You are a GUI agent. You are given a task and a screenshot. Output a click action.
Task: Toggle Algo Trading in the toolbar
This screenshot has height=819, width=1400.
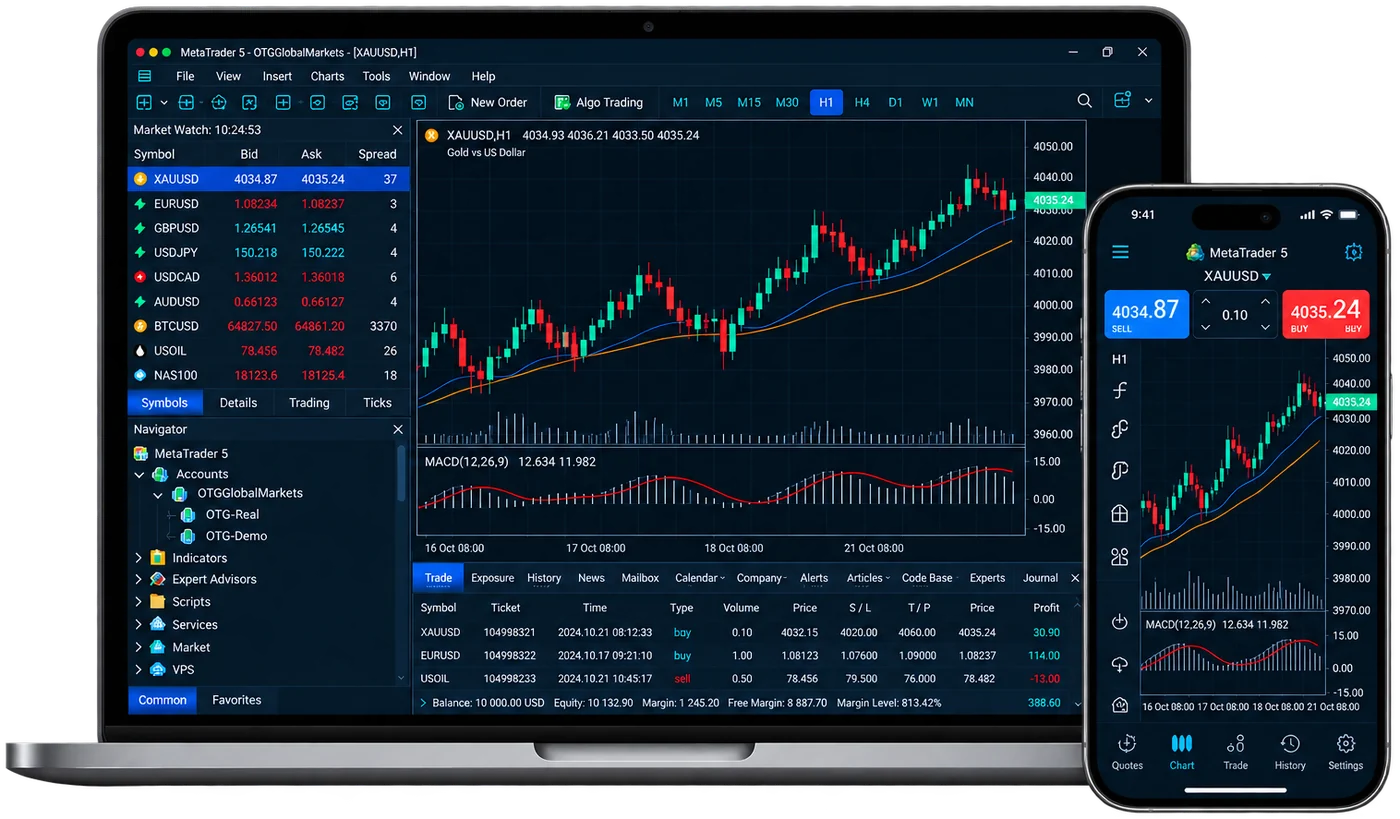598,102
